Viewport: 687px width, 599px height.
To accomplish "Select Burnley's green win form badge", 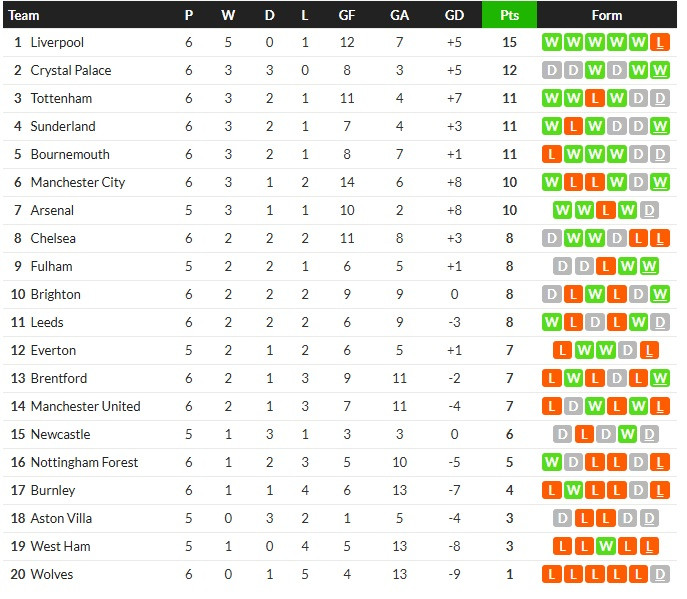I will tap(574, 490).
